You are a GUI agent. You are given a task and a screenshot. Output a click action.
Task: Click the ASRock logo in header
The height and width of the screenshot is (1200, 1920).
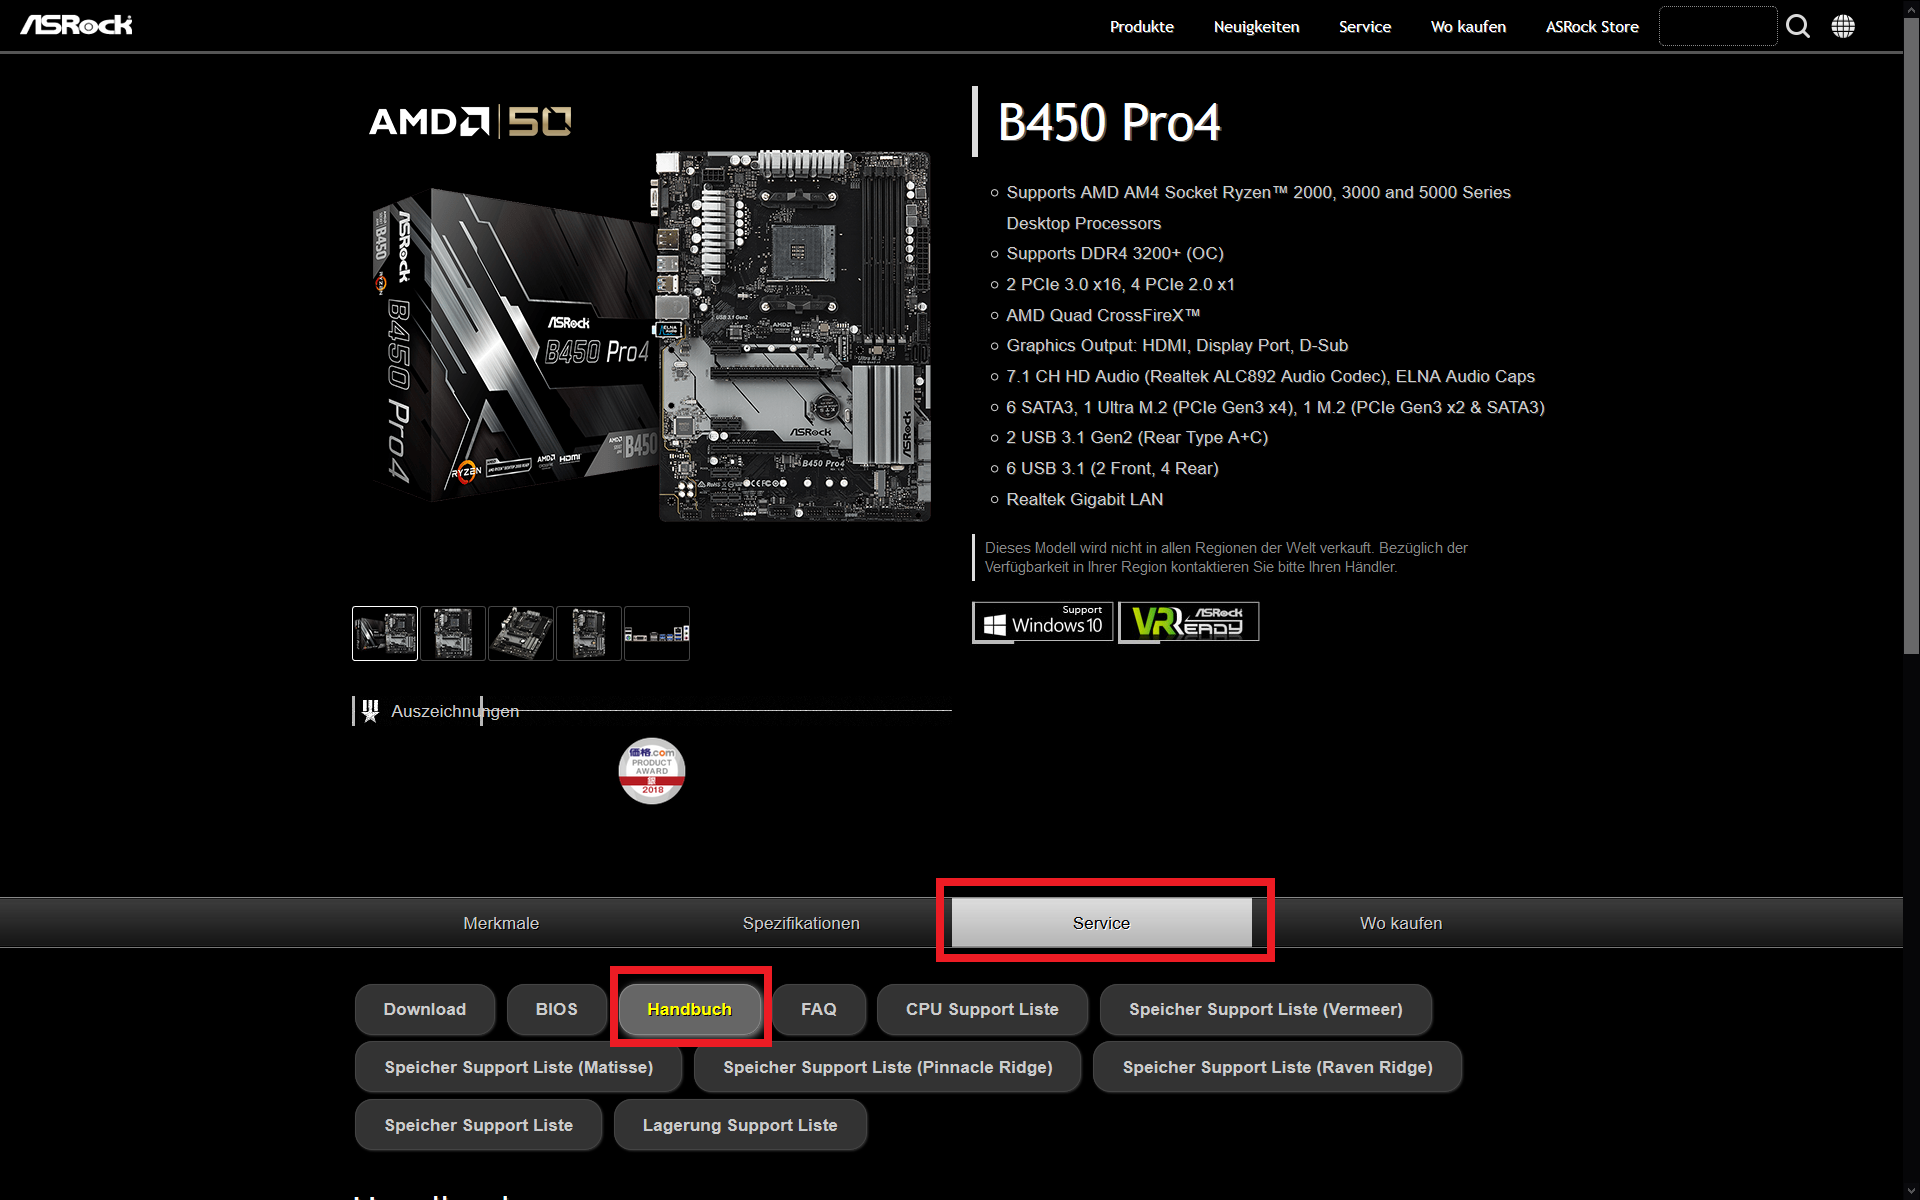[76, 25]
